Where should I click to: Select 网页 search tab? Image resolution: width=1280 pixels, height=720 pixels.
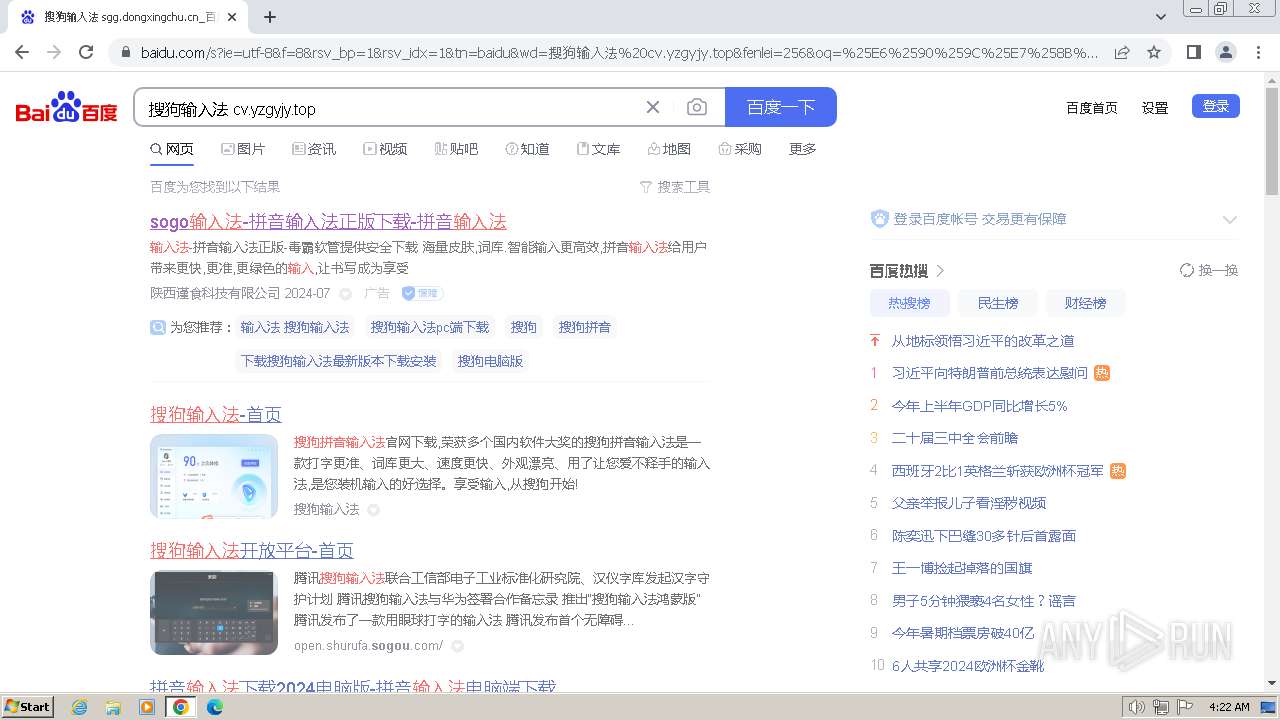pyautogui.click(x=172, y=149)
